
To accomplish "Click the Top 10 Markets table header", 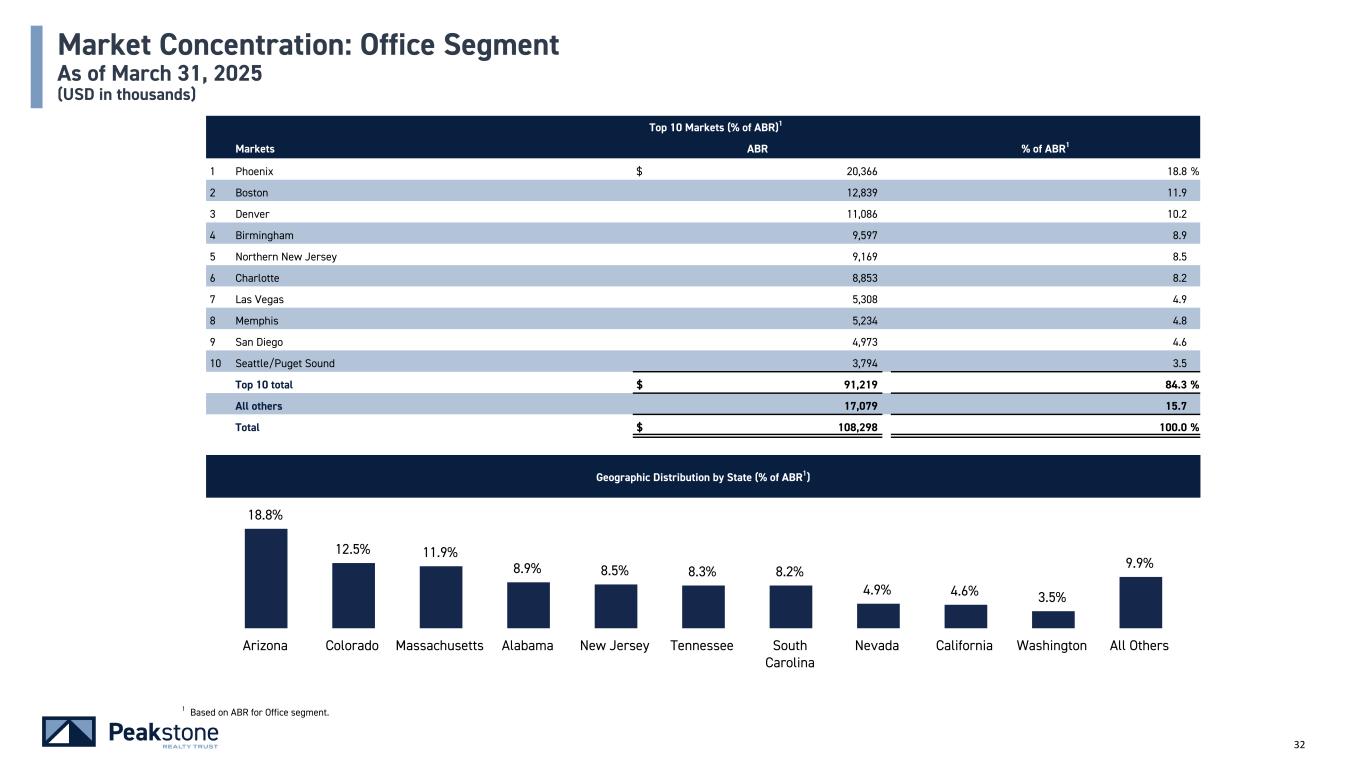I will pos(702,127).
